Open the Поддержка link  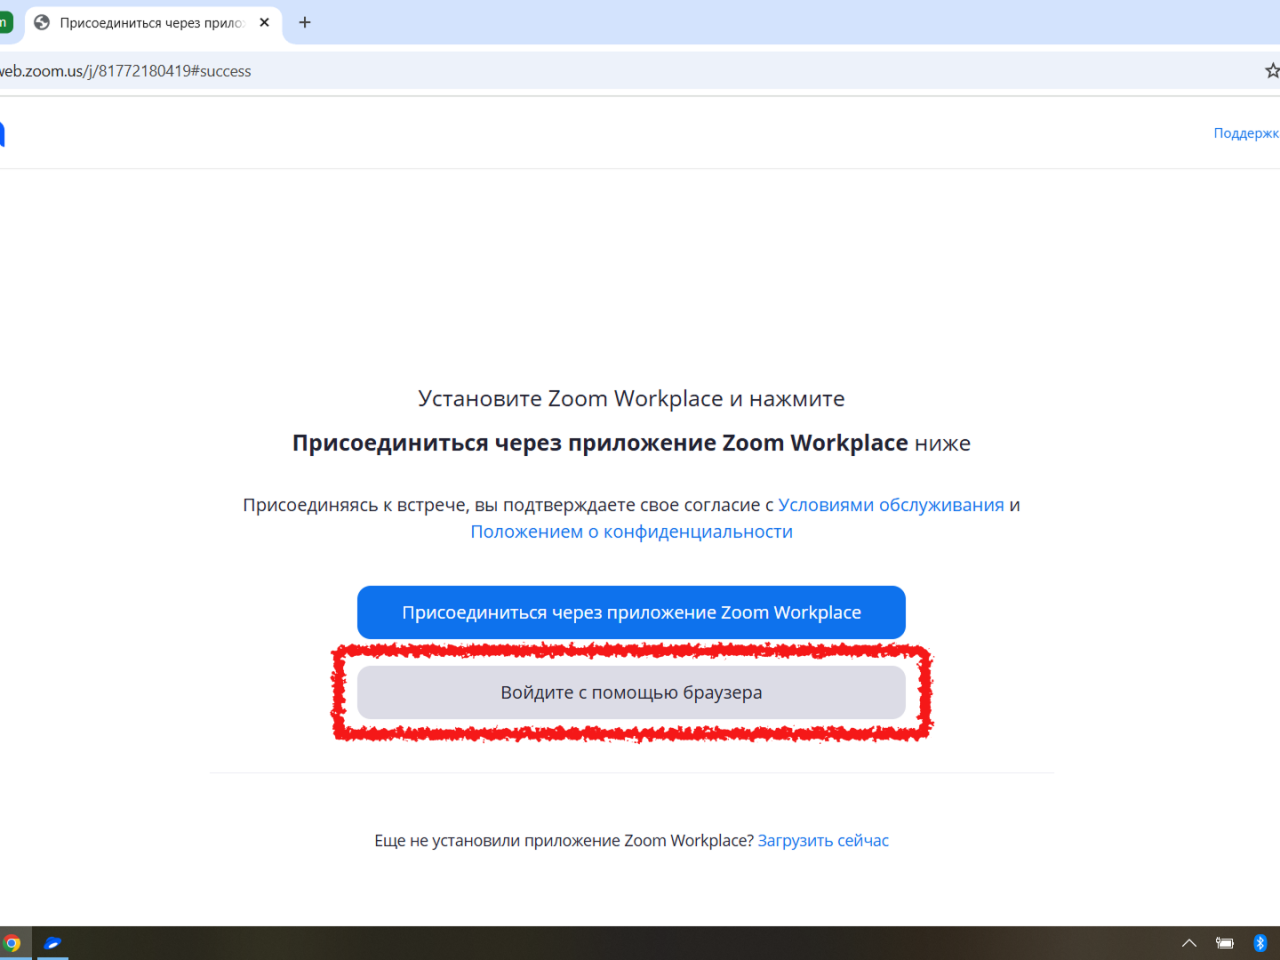(1246, 132)
